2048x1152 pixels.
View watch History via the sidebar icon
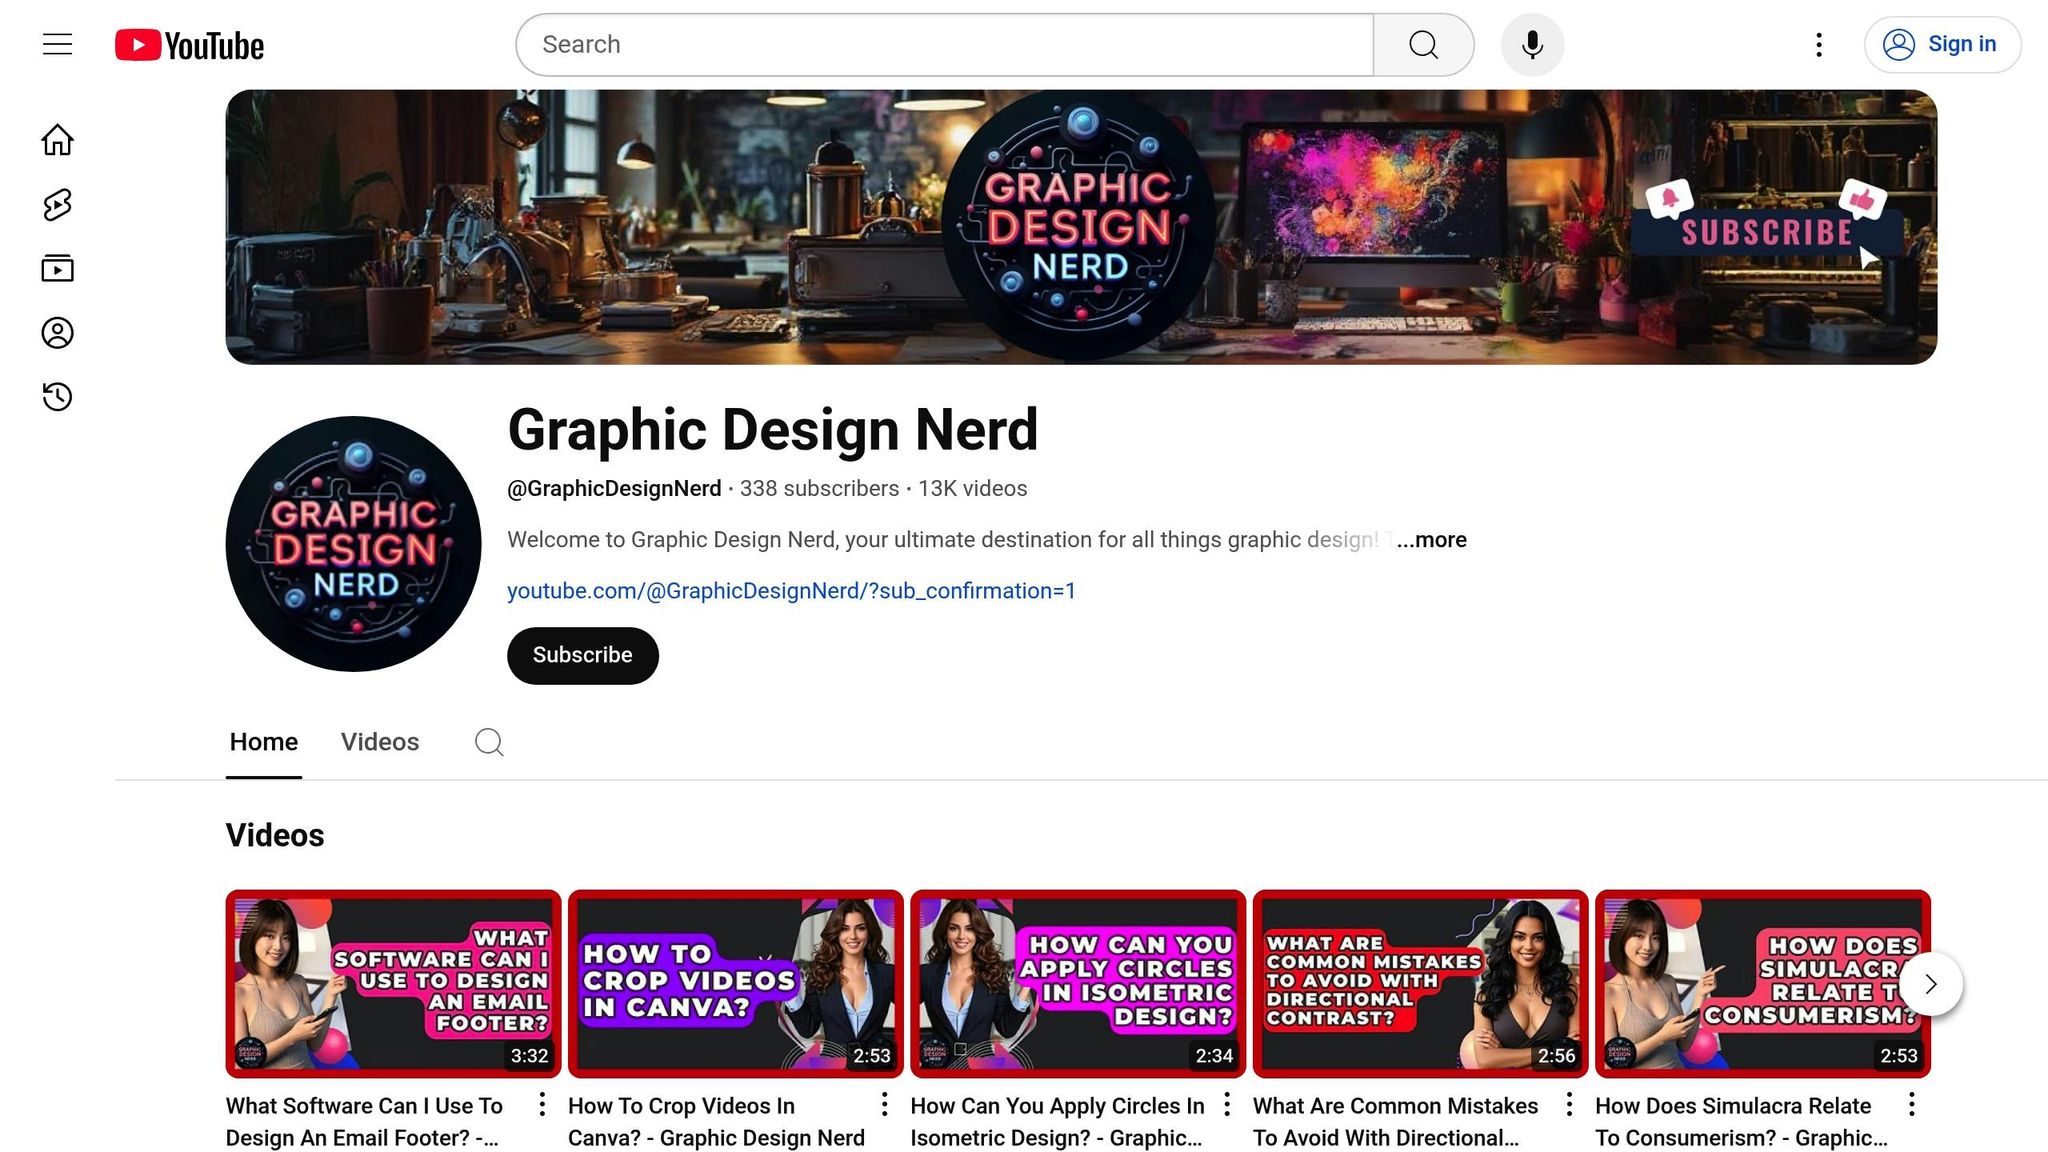57,396
